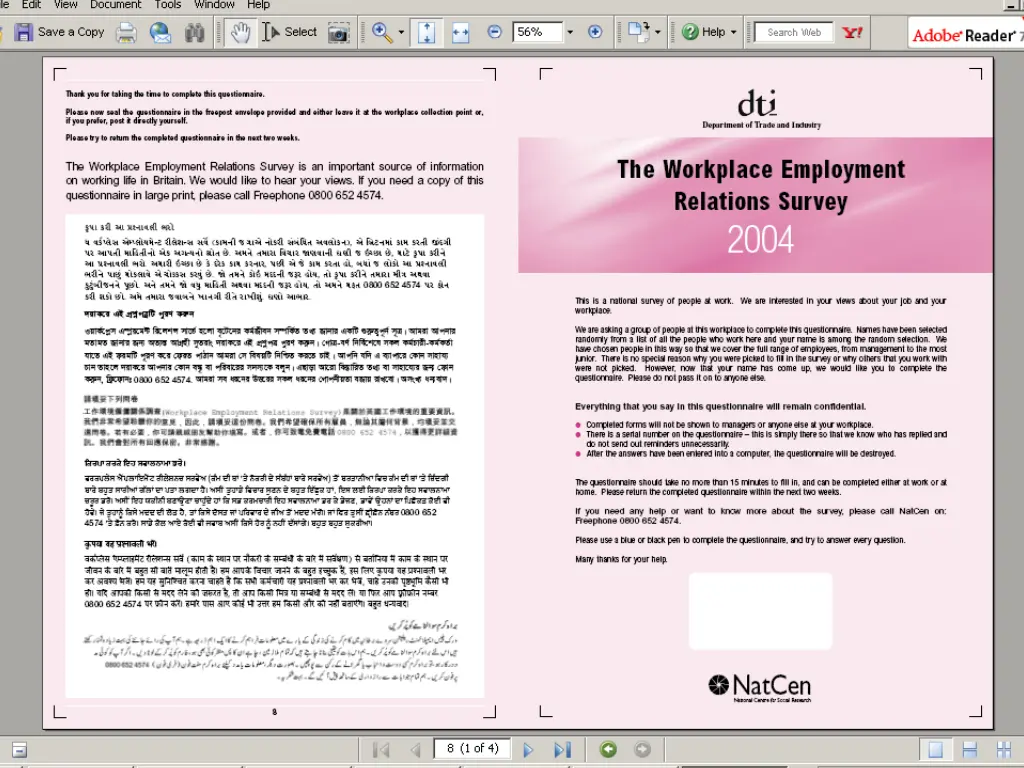Click the minus zoom out button
Screen dimensions: 1024x768
[494, 32]
